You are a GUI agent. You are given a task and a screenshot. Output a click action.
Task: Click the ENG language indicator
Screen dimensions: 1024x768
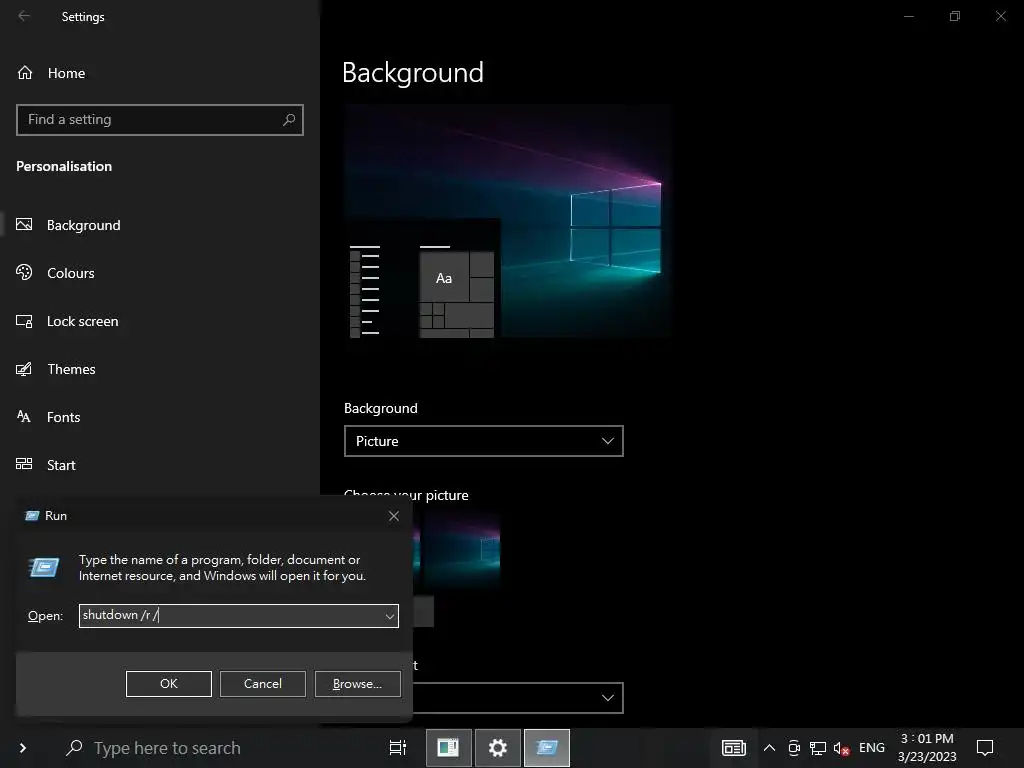click(x=872, y=748)
